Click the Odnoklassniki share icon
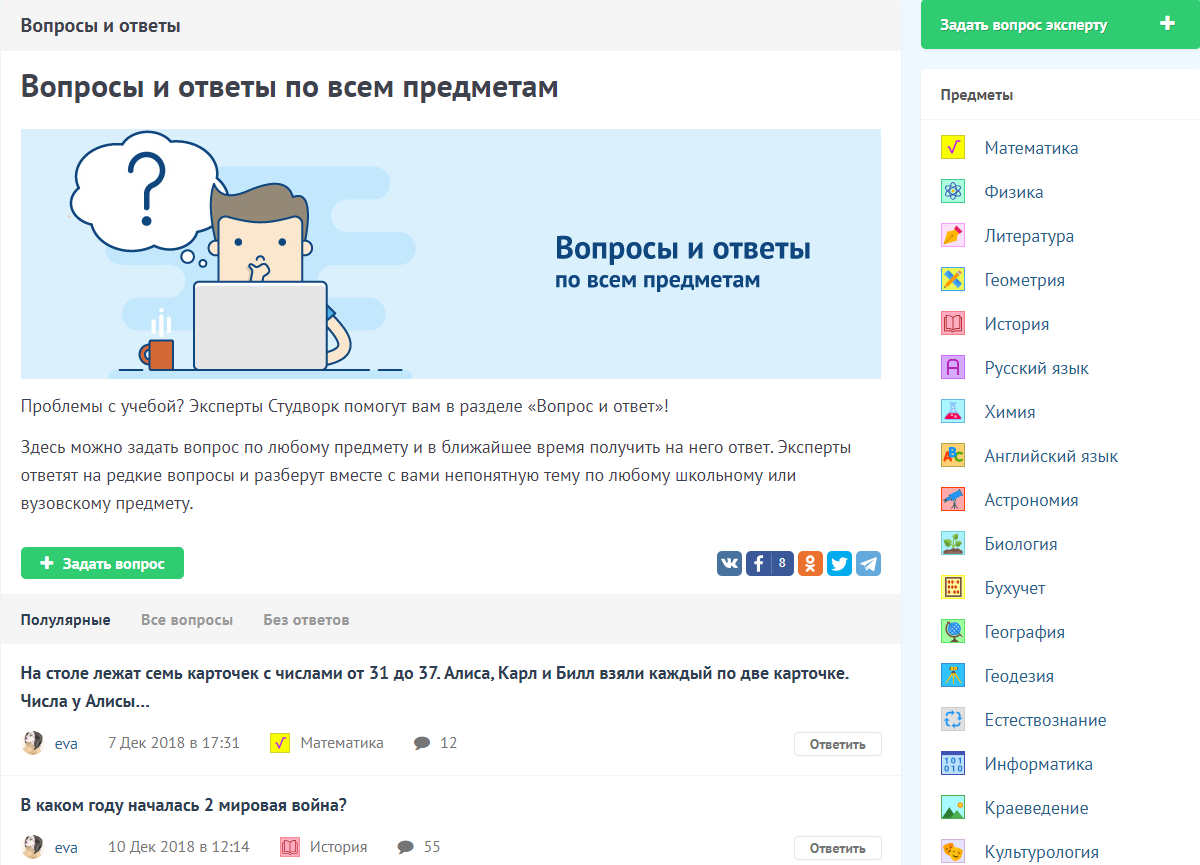Image resolution: width=1200 pixels, height=865 pixels. [810, 563]
